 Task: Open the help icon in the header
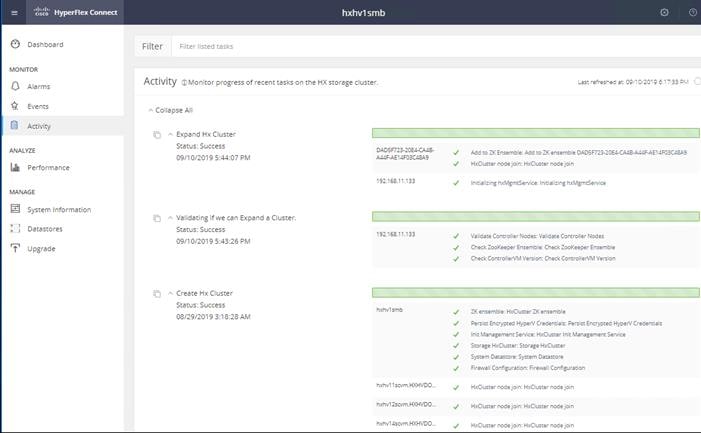[693, 13]
